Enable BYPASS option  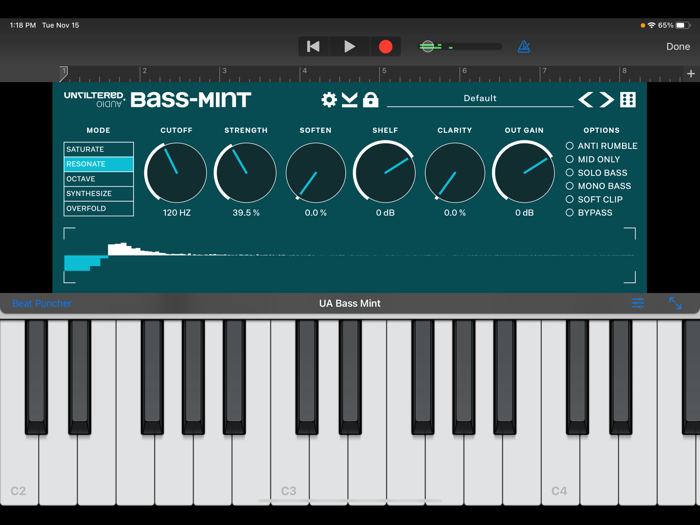tap(589, 213)
